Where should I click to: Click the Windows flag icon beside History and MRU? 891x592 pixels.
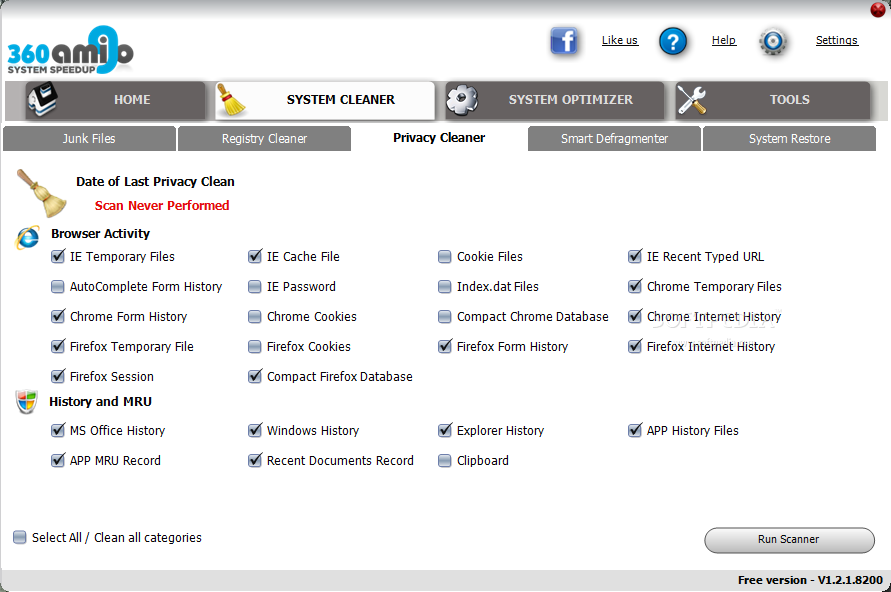(x=27, y=402)
